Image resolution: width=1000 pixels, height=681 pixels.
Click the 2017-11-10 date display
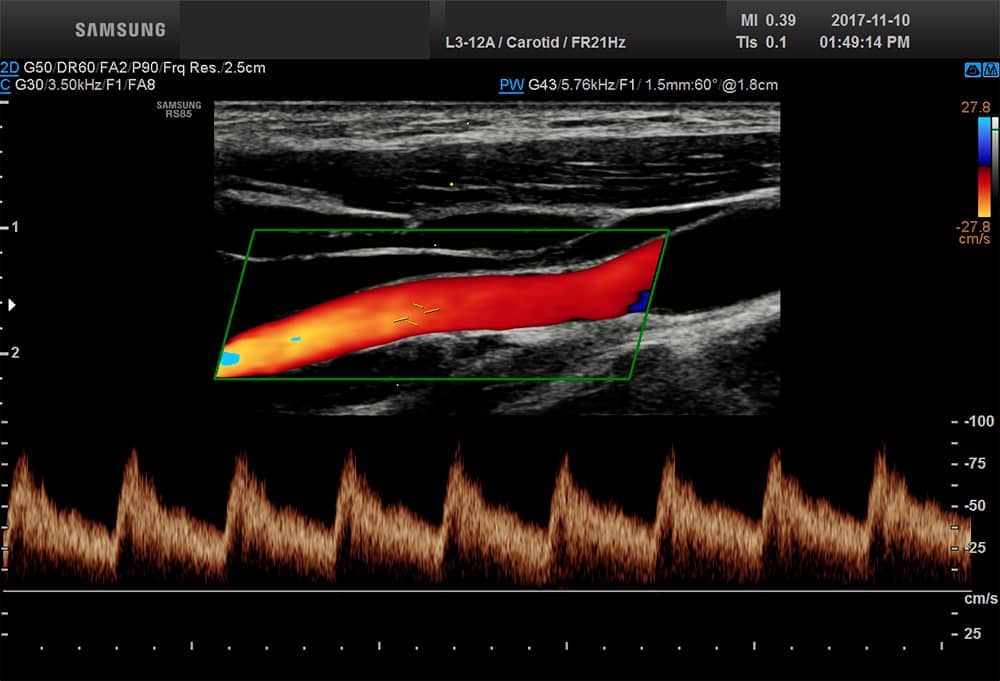pyautogui.click(x=870, y=20)
